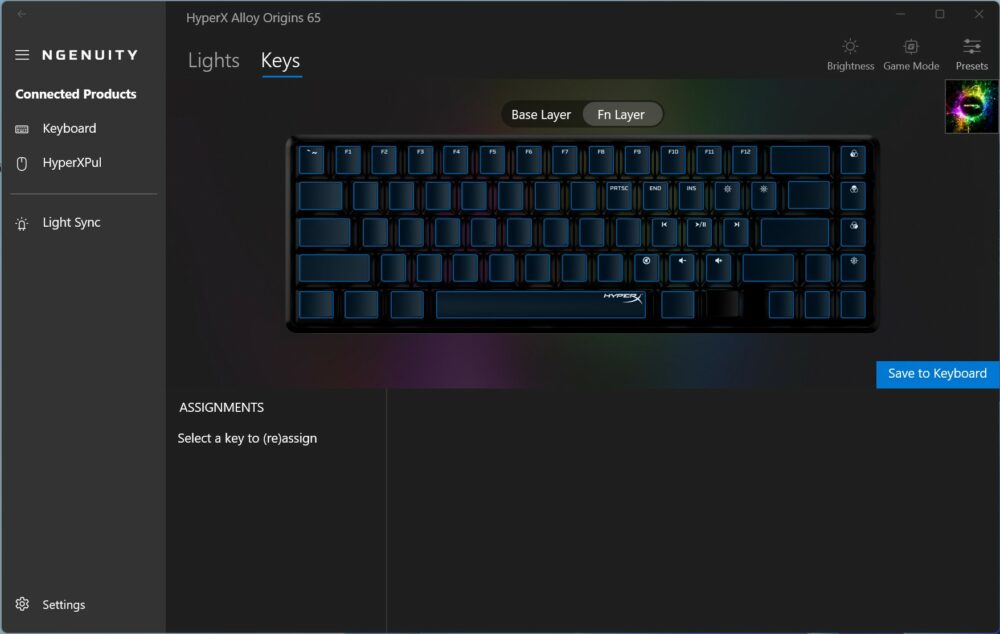Toggle Game Mode from the toolbar

pyautogui.click(x=911, y=54)
